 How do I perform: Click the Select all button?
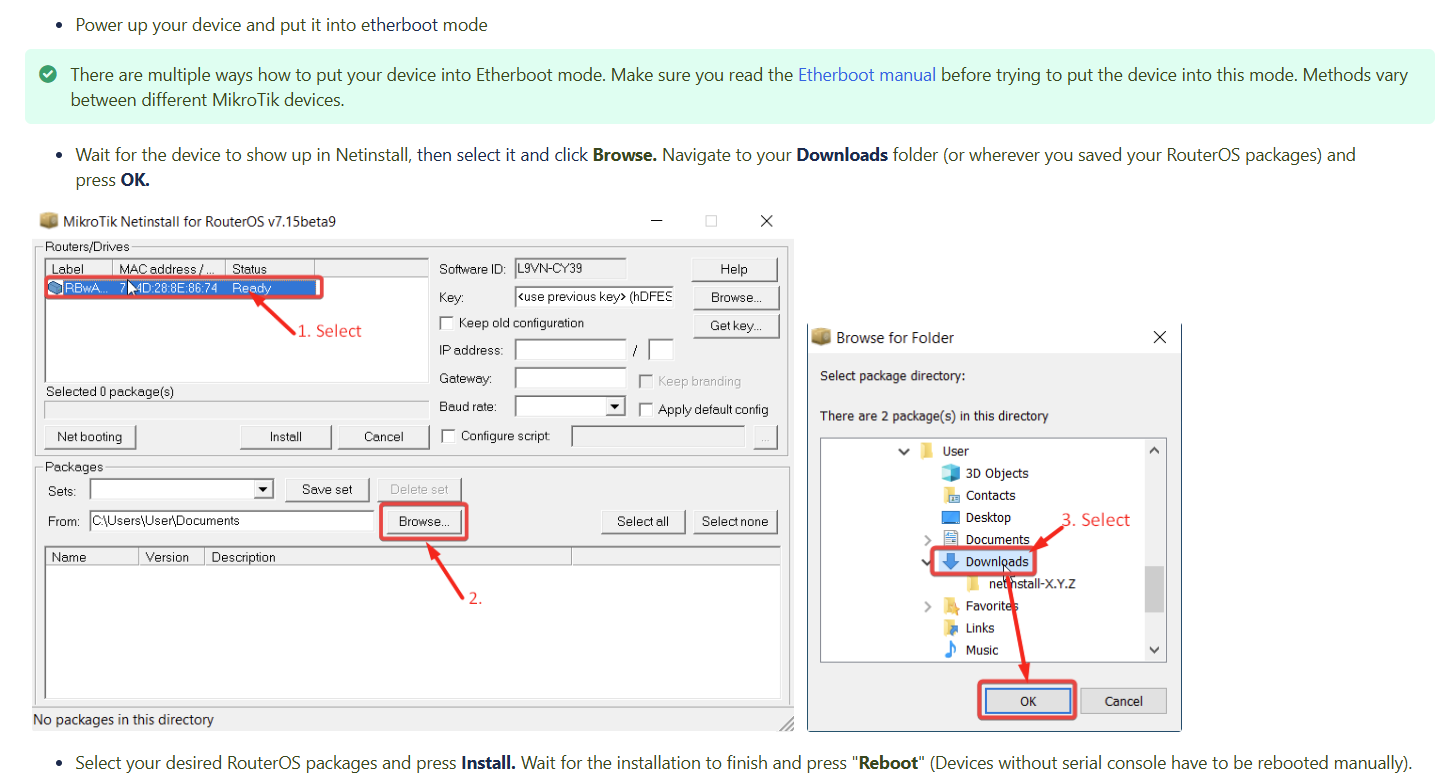643,521
